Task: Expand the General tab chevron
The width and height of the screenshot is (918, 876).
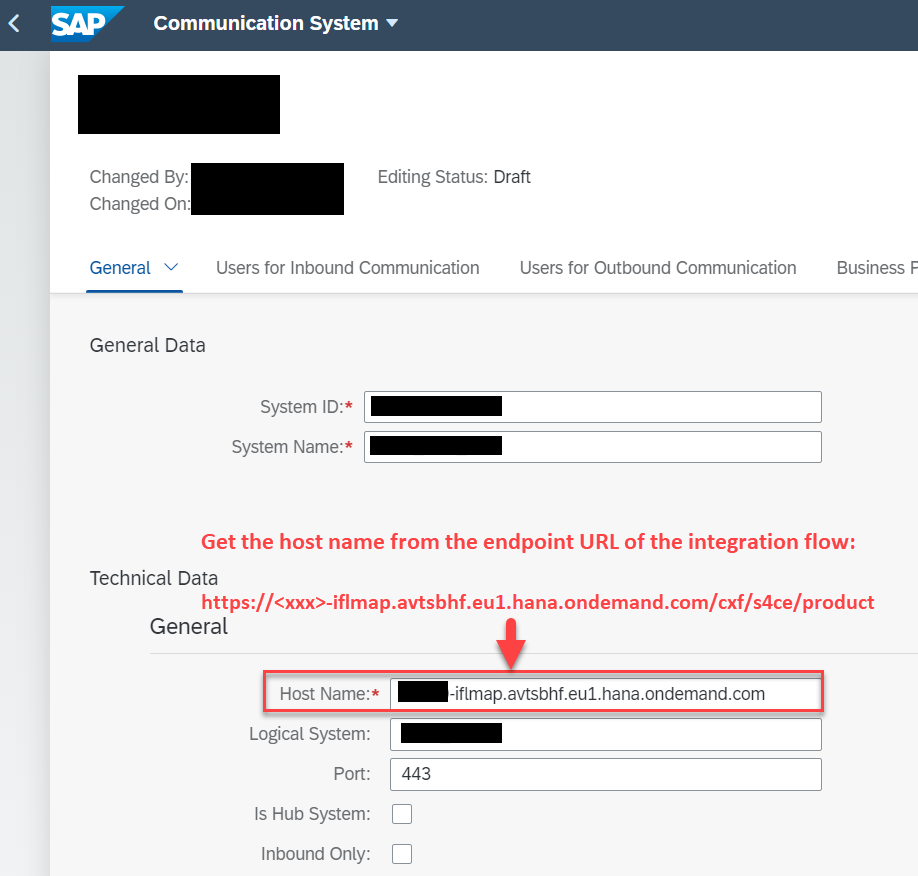Action: point(171,268)
